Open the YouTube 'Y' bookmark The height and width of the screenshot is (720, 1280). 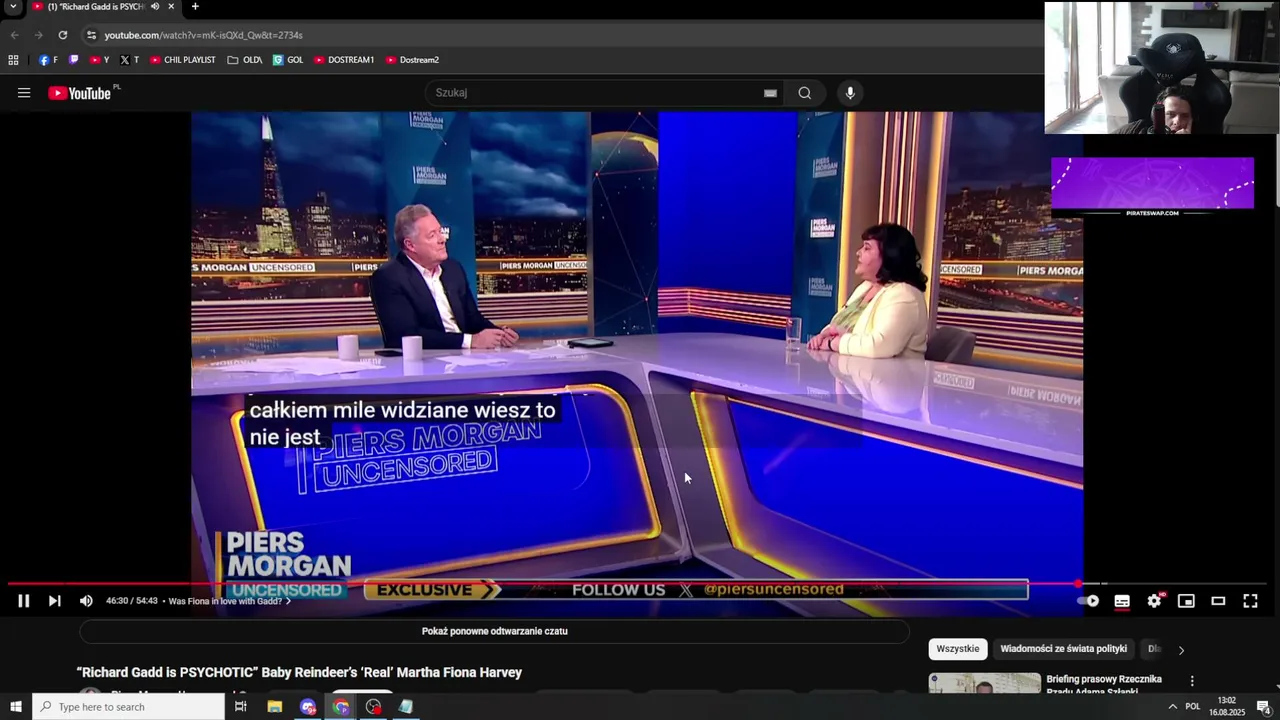coord(100,60)
